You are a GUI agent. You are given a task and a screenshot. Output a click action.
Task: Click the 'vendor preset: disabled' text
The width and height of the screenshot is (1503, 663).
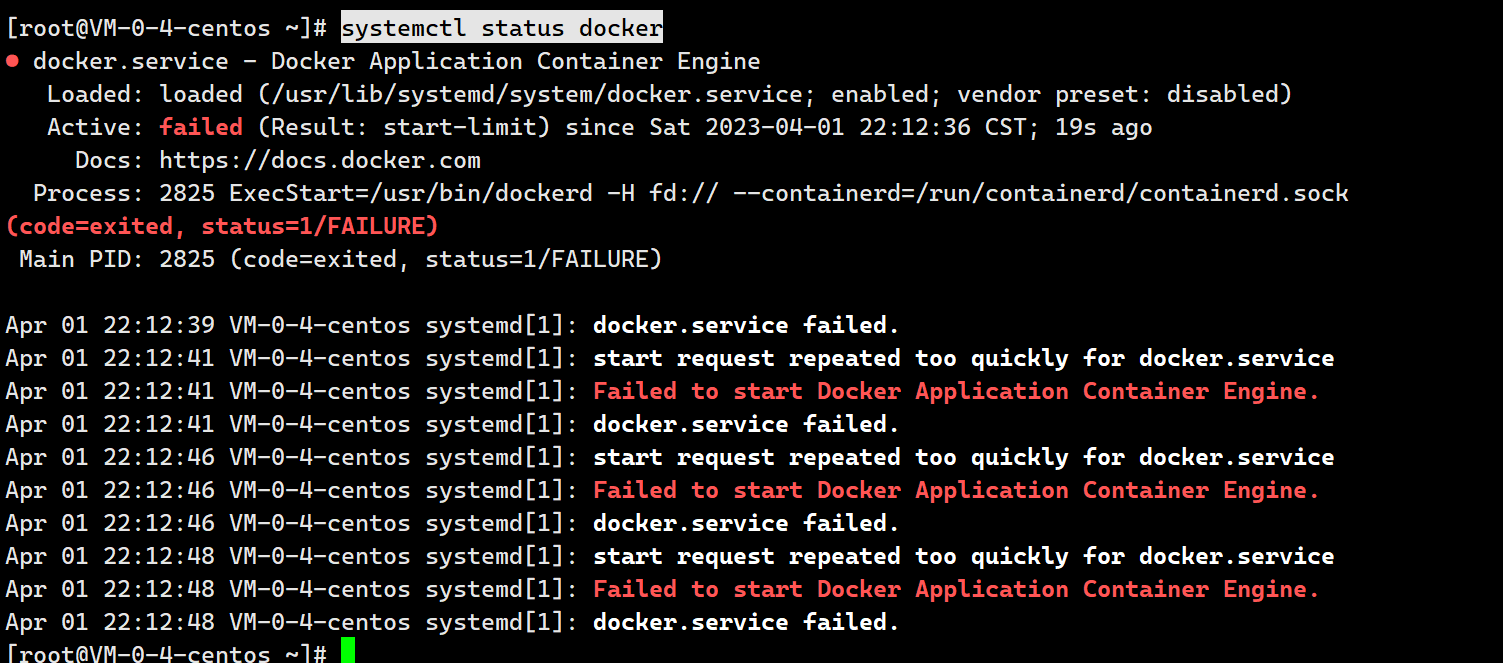tap(1118, 94)
